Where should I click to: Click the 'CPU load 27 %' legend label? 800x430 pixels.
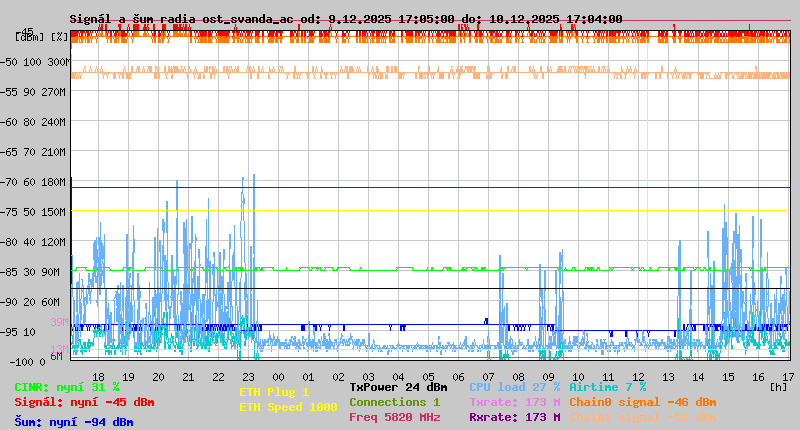515,387
